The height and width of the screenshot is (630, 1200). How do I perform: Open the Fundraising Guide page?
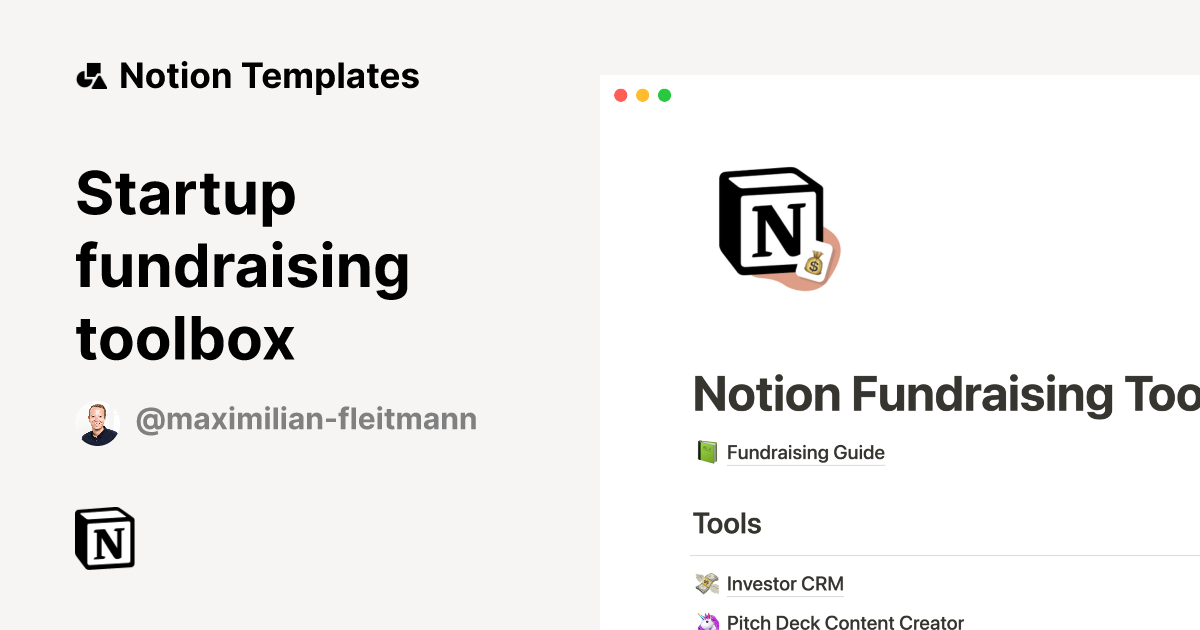pyautogui.click(x=806, y=452)
